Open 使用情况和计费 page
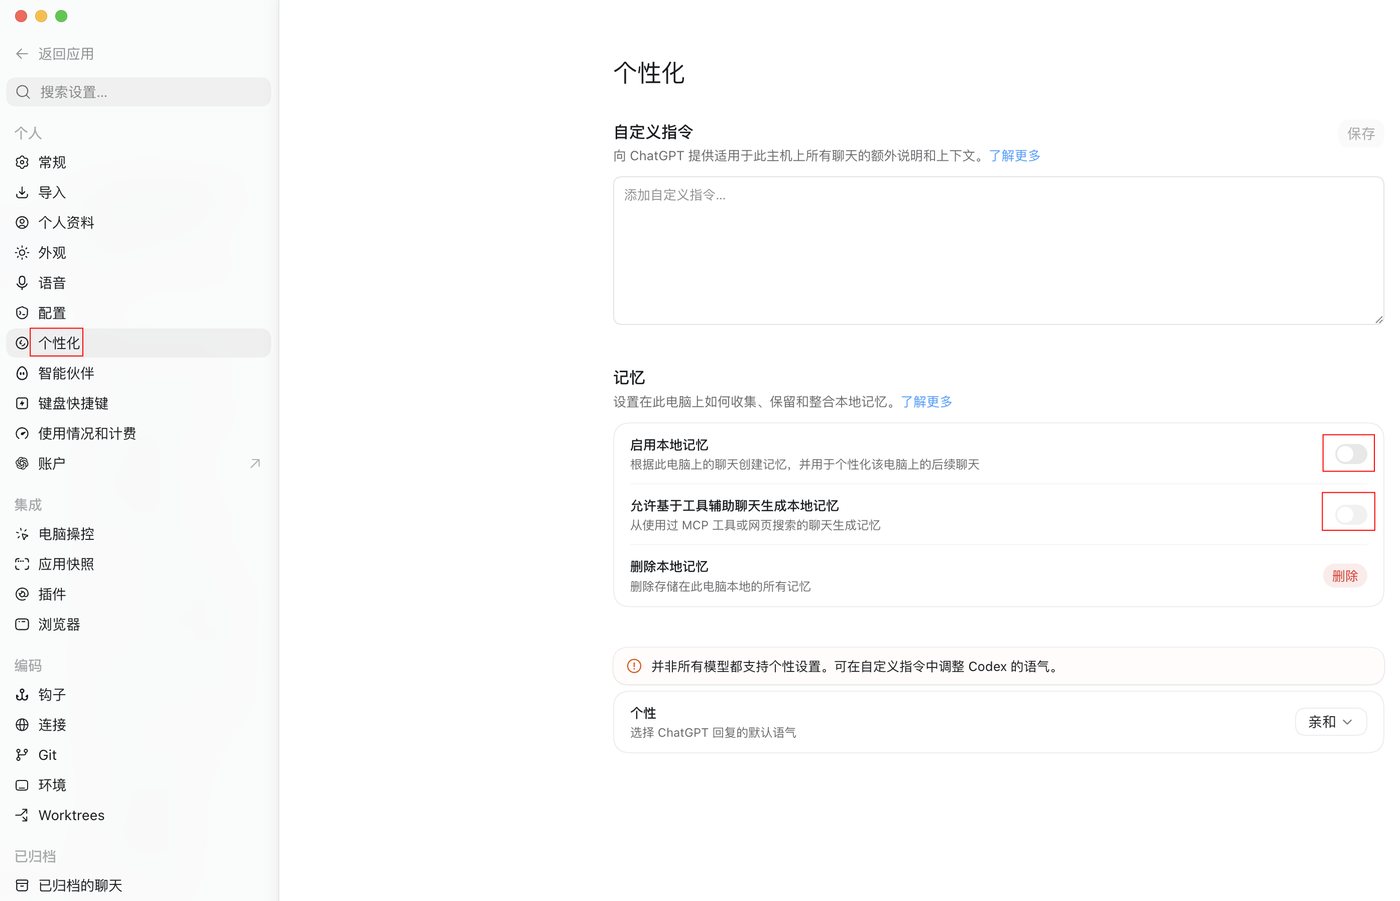This screenshot has height=901, width=1400. click(138, 433)
